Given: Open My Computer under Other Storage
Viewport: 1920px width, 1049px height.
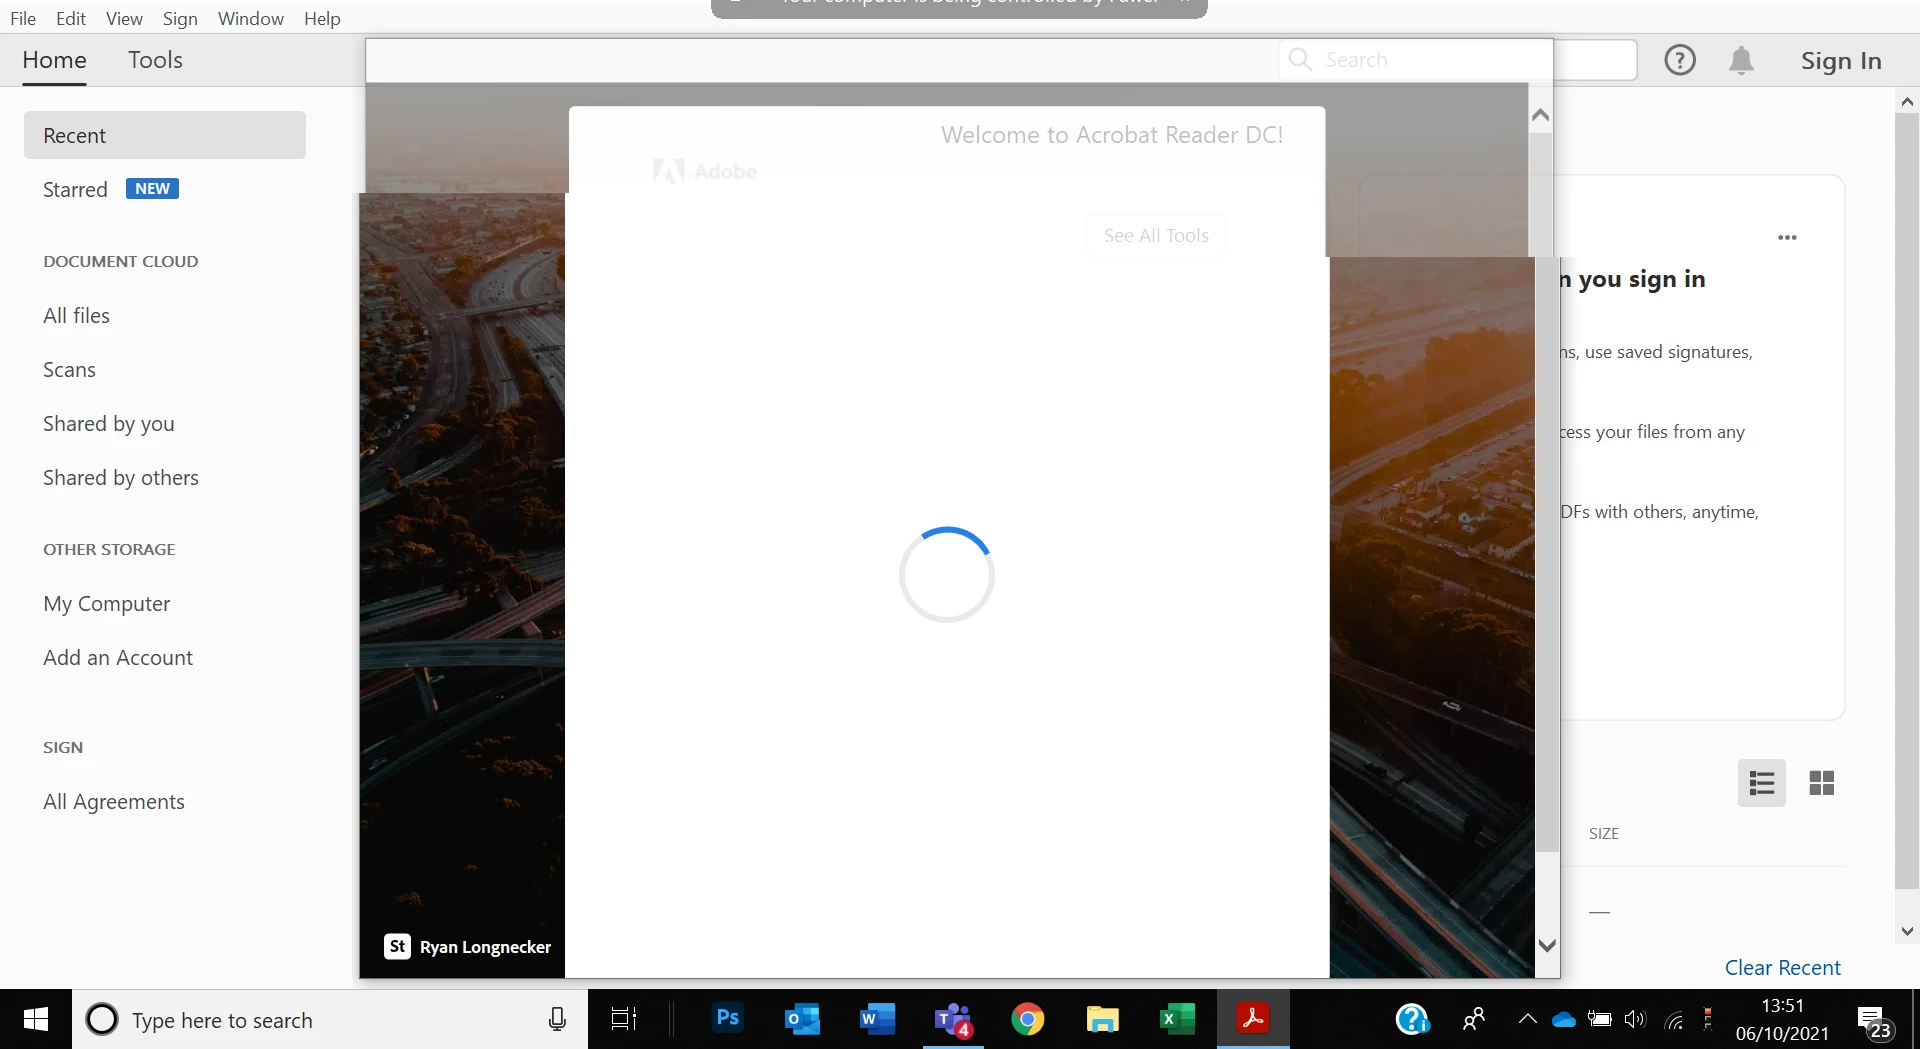Looking at the screenshot, I should tap(106, 603).
